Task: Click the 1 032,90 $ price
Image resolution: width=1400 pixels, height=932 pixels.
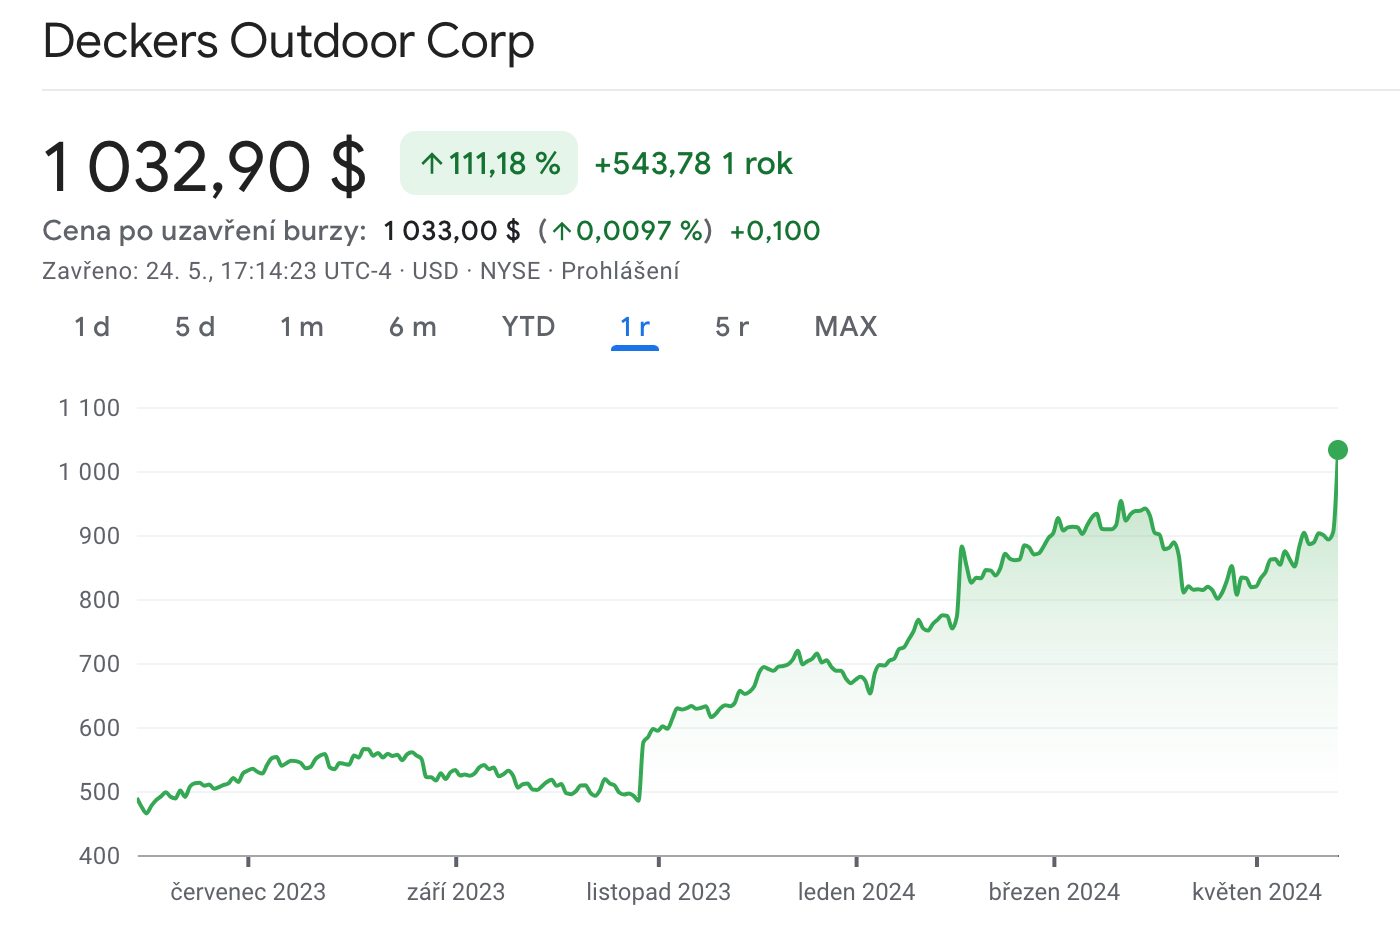Action: (205, 166)
